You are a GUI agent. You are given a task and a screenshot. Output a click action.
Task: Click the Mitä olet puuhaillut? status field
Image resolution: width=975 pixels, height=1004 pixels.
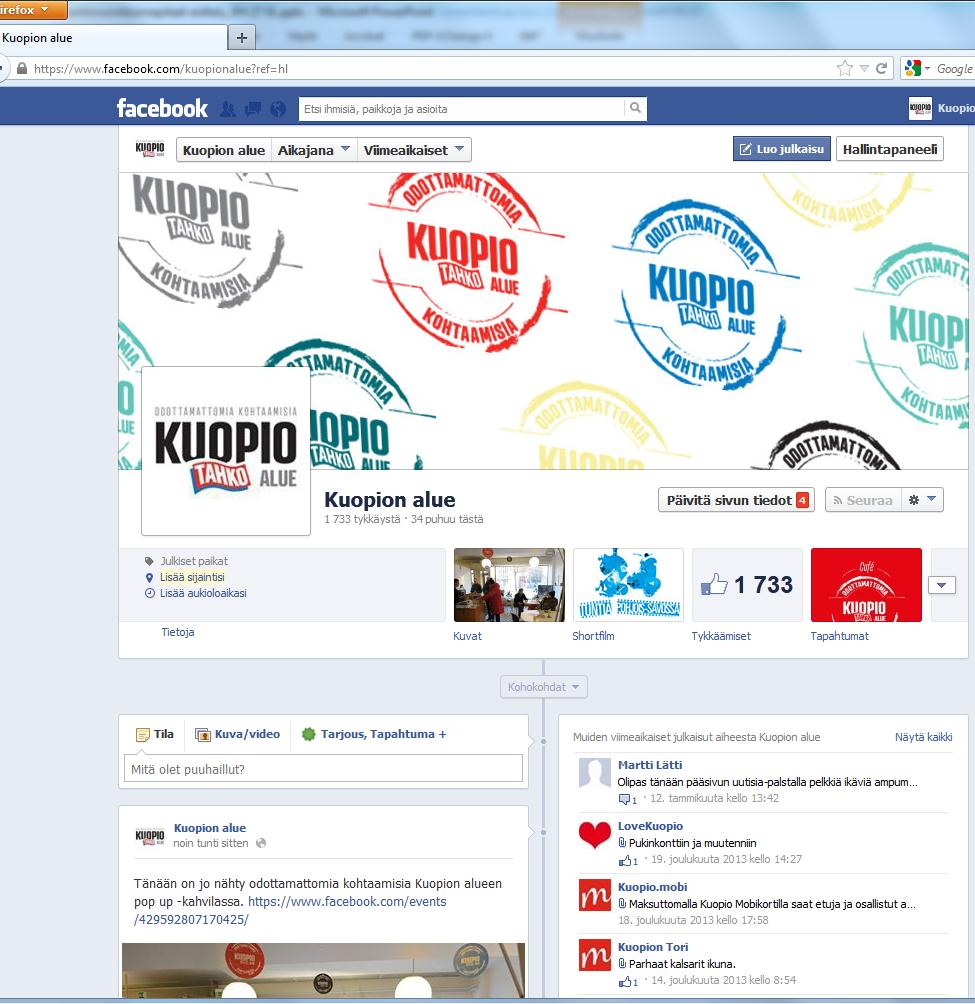point(323,769)
